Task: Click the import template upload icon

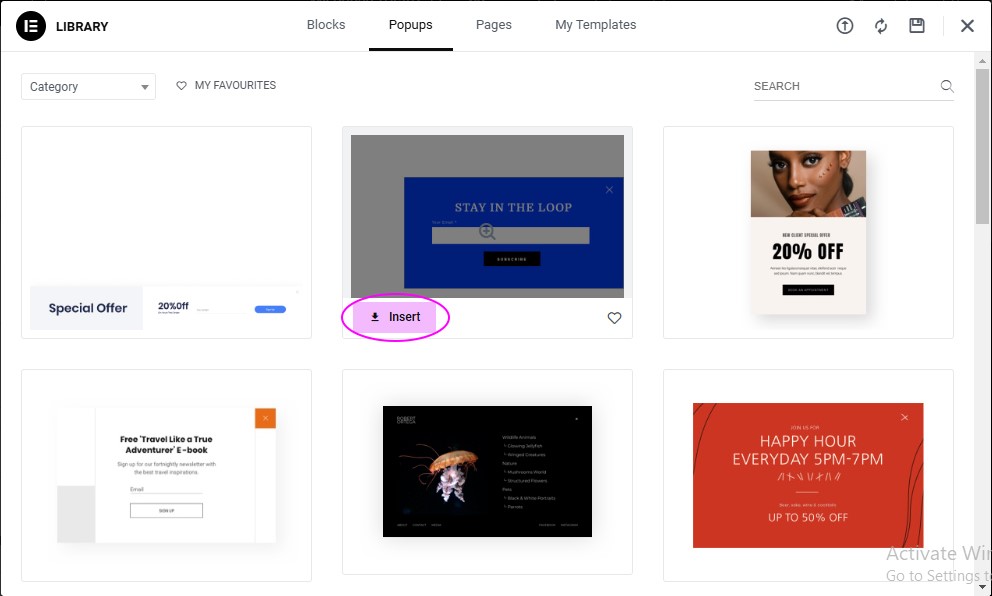Action: pos(845,25)
